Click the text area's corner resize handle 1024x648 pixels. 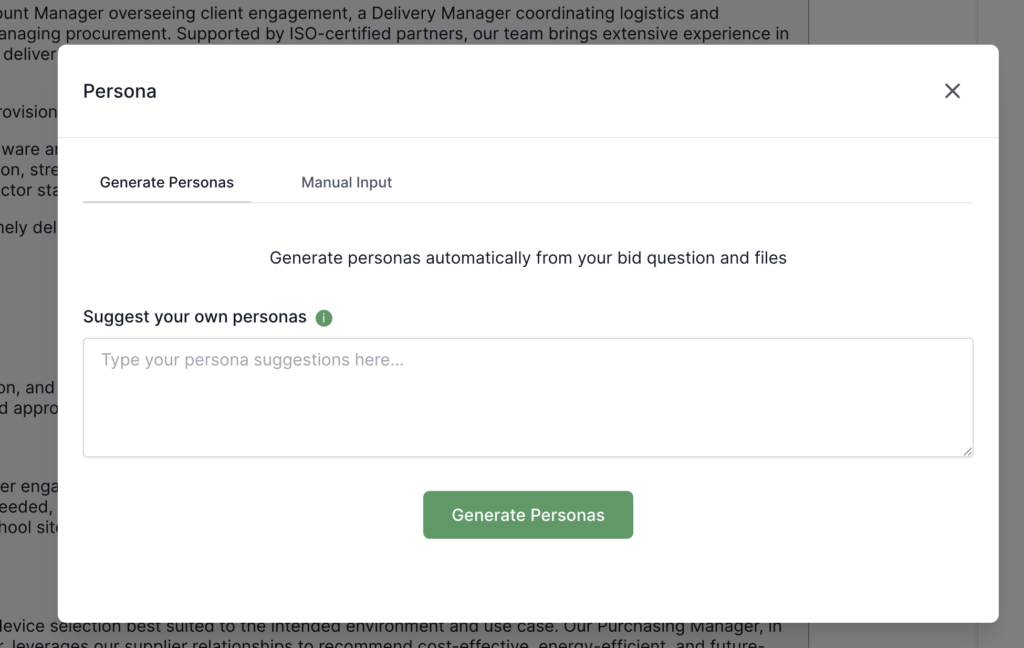967,451
